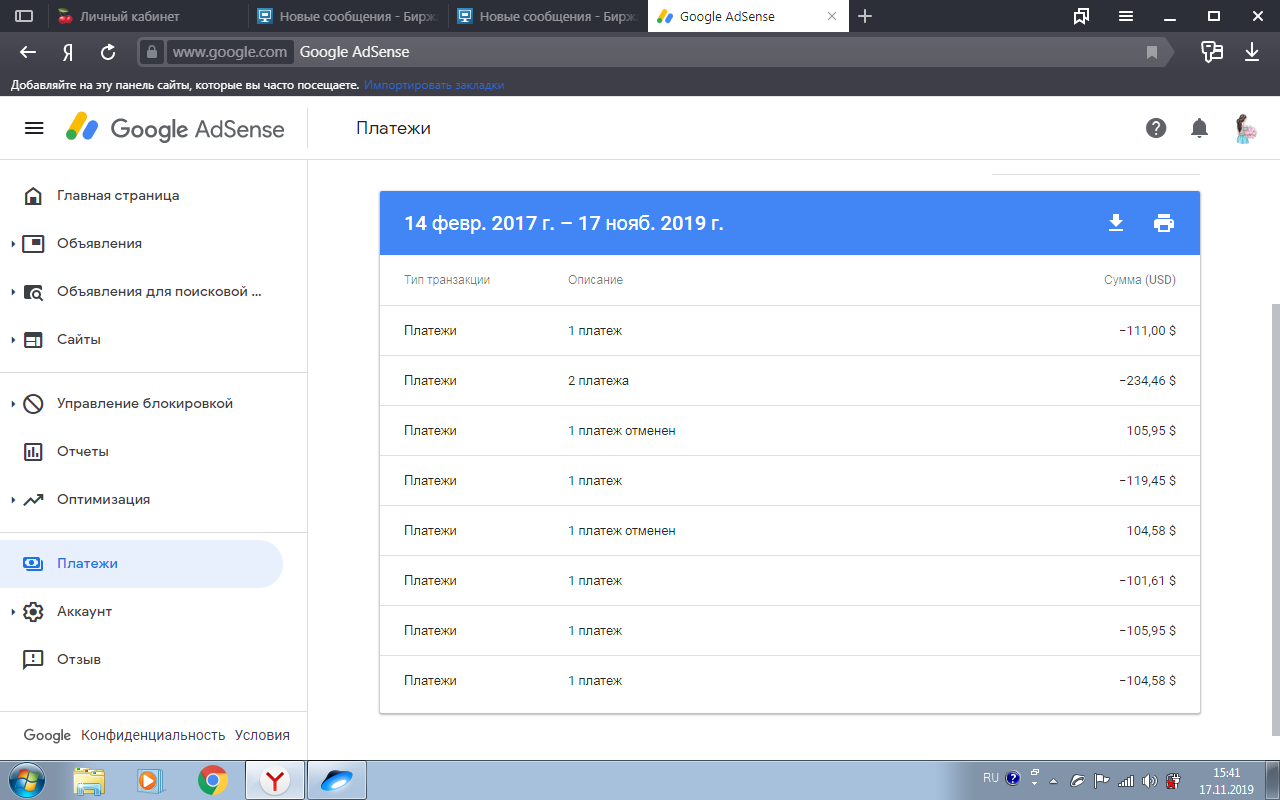The width and height of the screenshot is (1280, 800).
Task: Expand the Оптимизация sidebar section
Action: (13, 500)
